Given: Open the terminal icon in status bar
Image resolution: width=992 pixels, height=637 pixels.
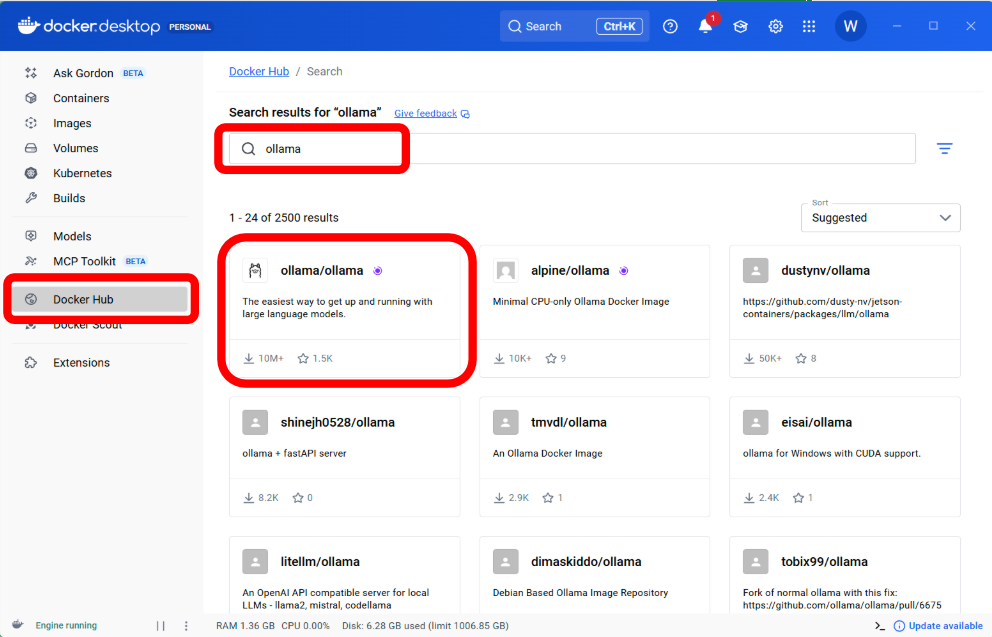Looking at the screenshot, I should pos(879,626).
